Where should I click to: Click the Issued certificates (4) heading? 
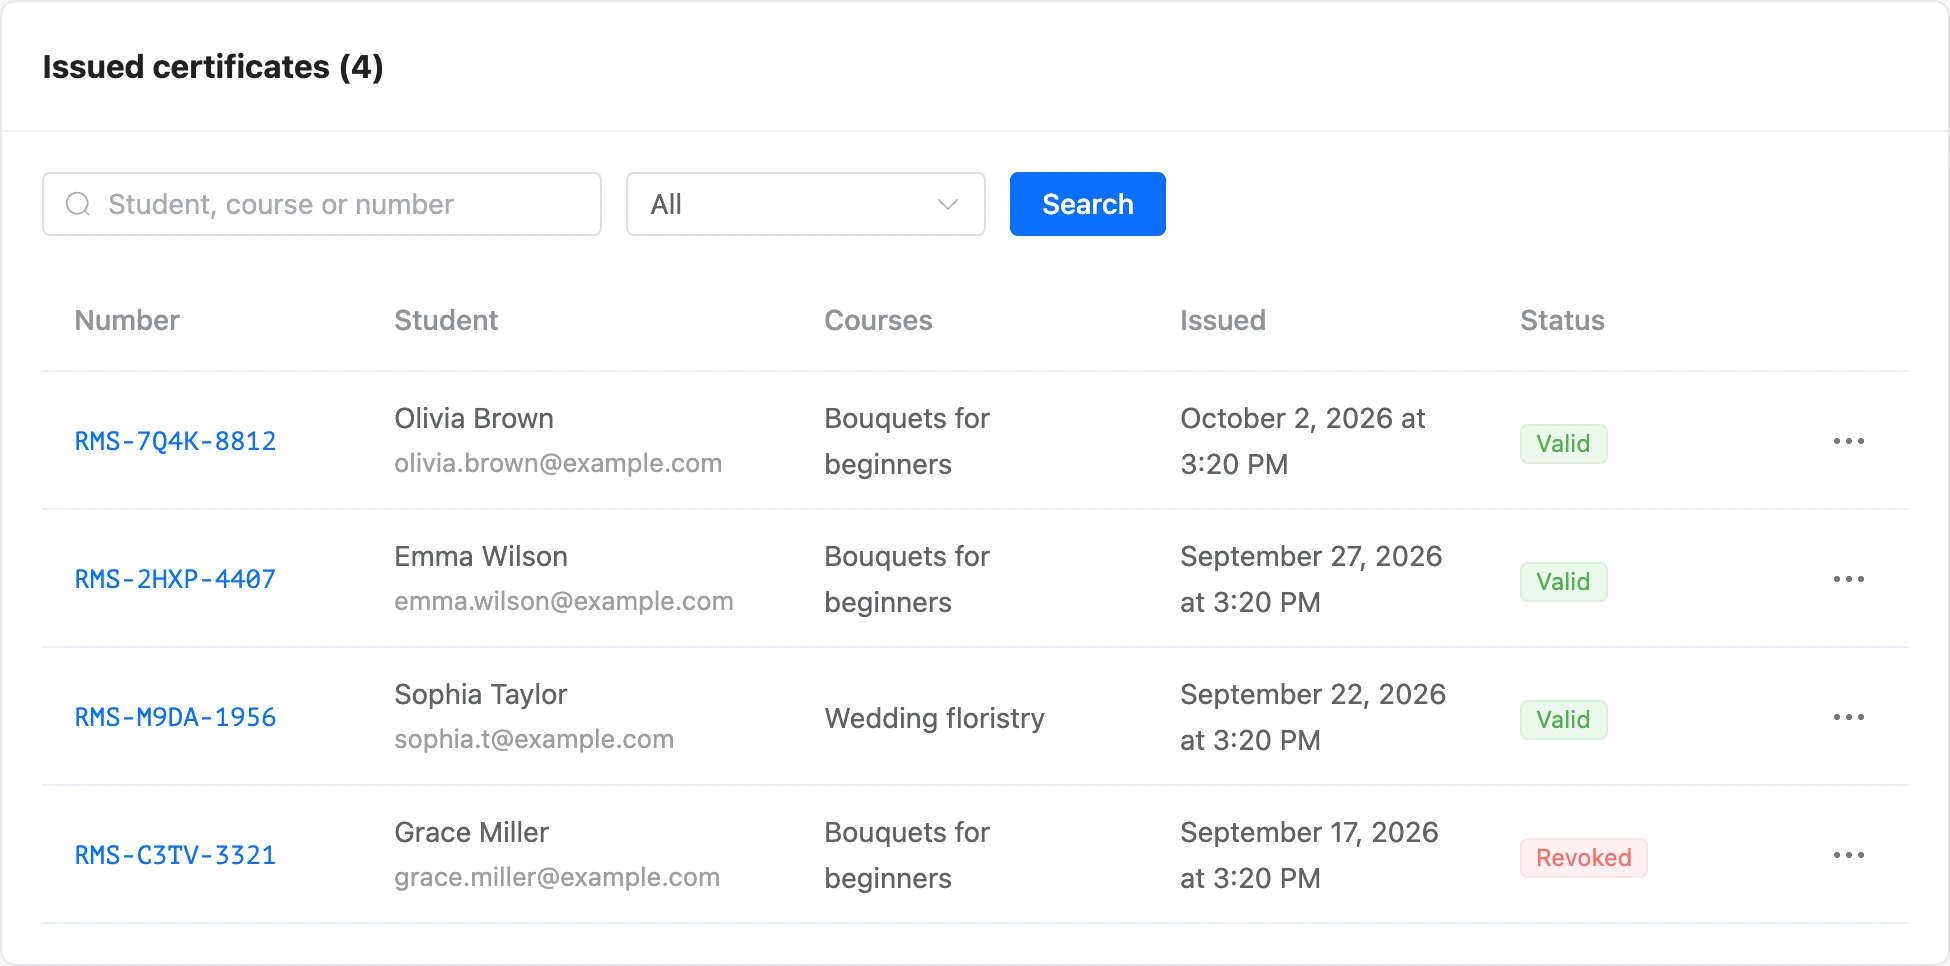[213, 67]
